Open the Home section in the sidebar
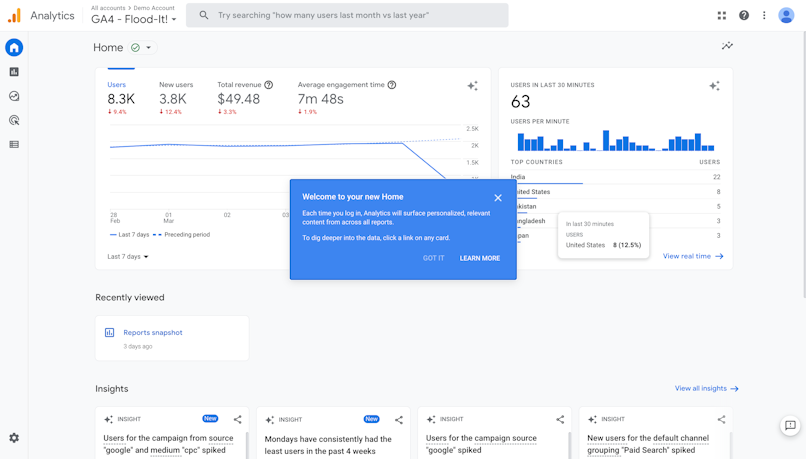806x459 pixels. pyautogui.click(x=14, y=48)
